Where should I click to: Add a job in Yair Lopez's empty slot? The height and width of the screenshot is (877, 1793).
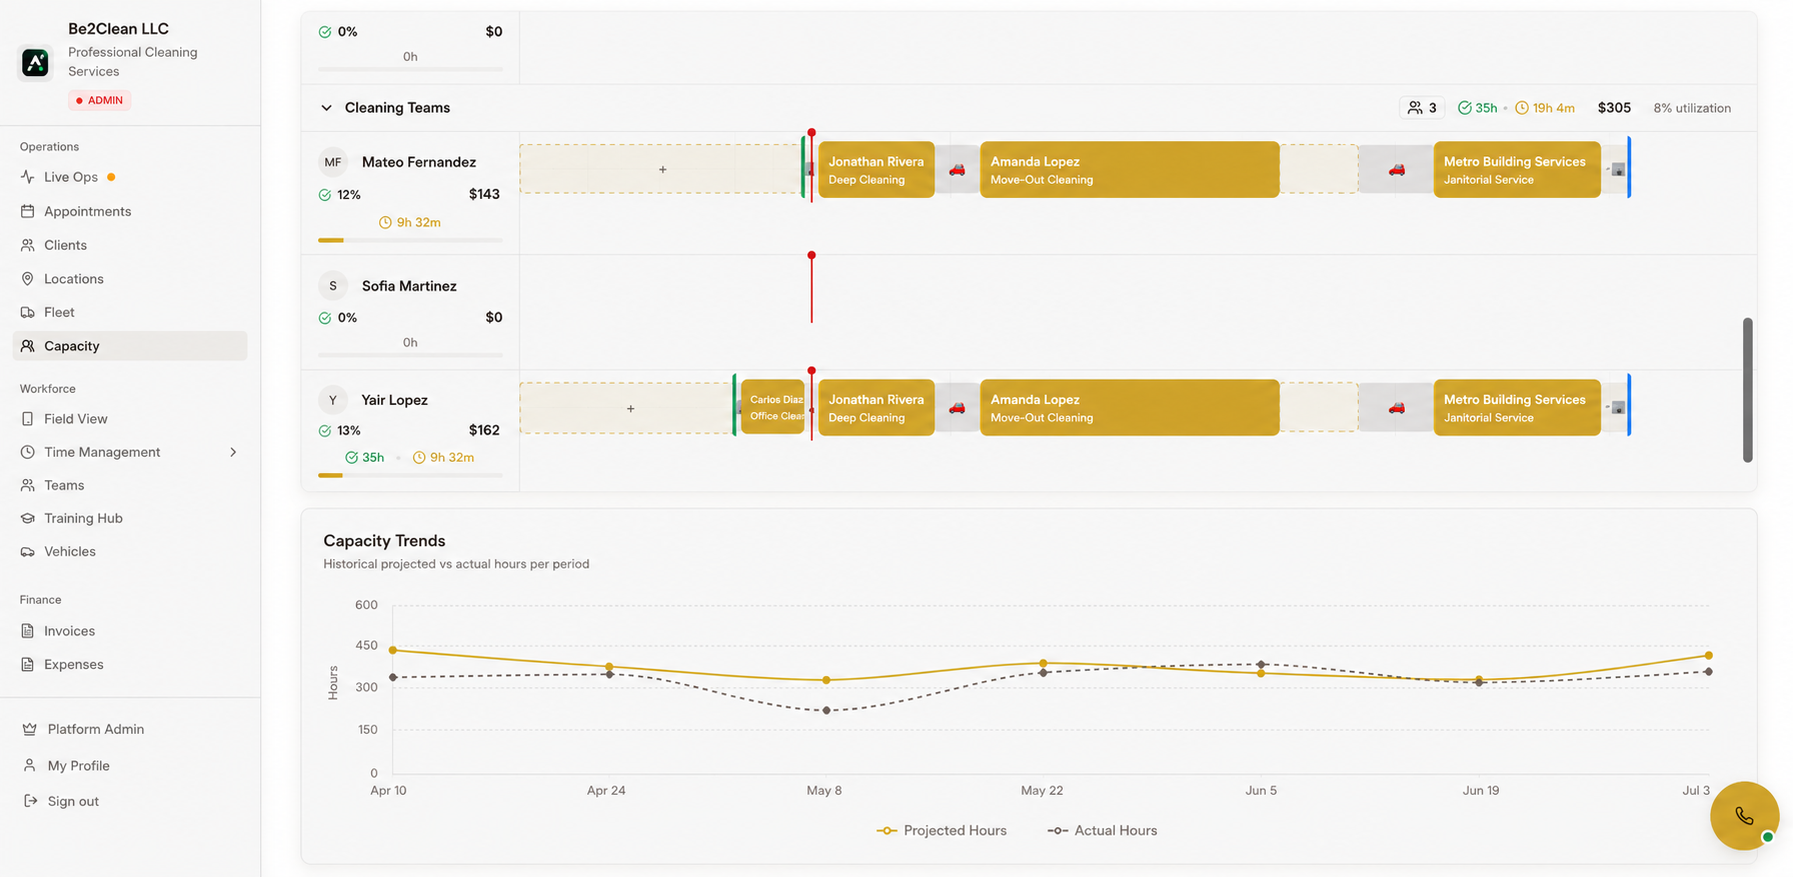tap(630, 408)
